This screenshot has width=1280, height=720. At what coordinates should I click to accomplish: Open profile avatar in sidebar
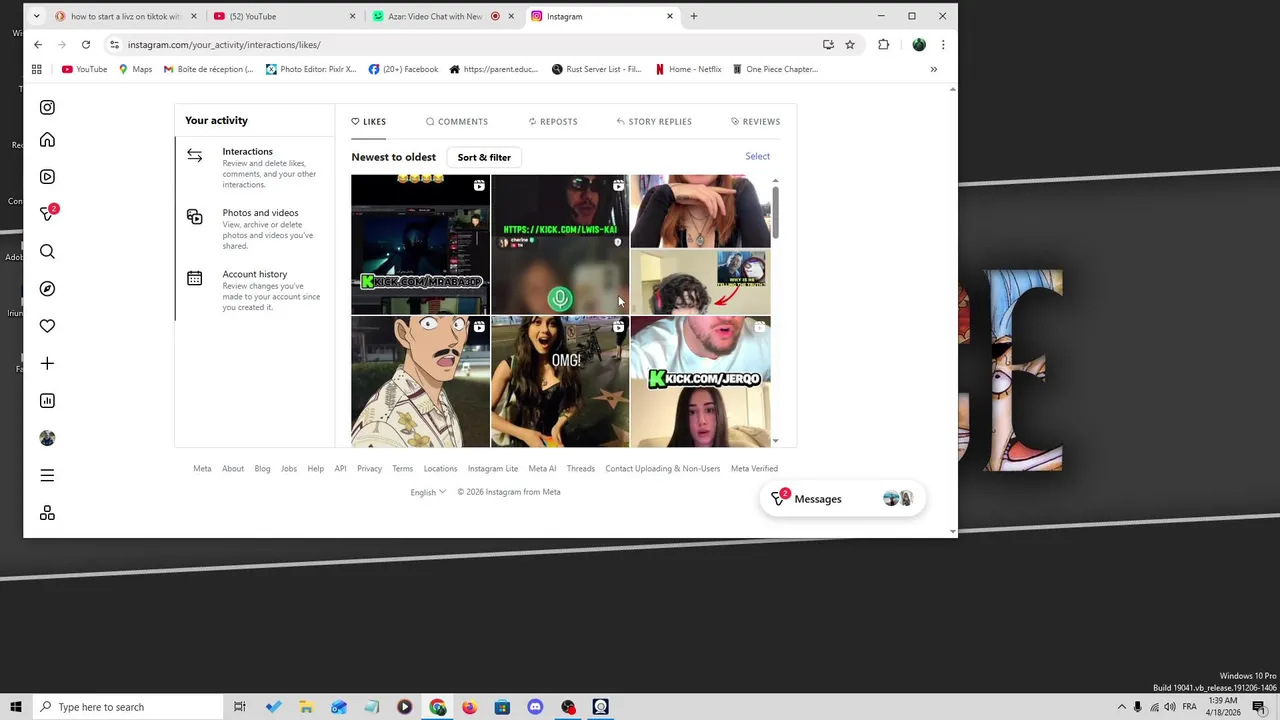pyautogui.click(x=47, y=438)
